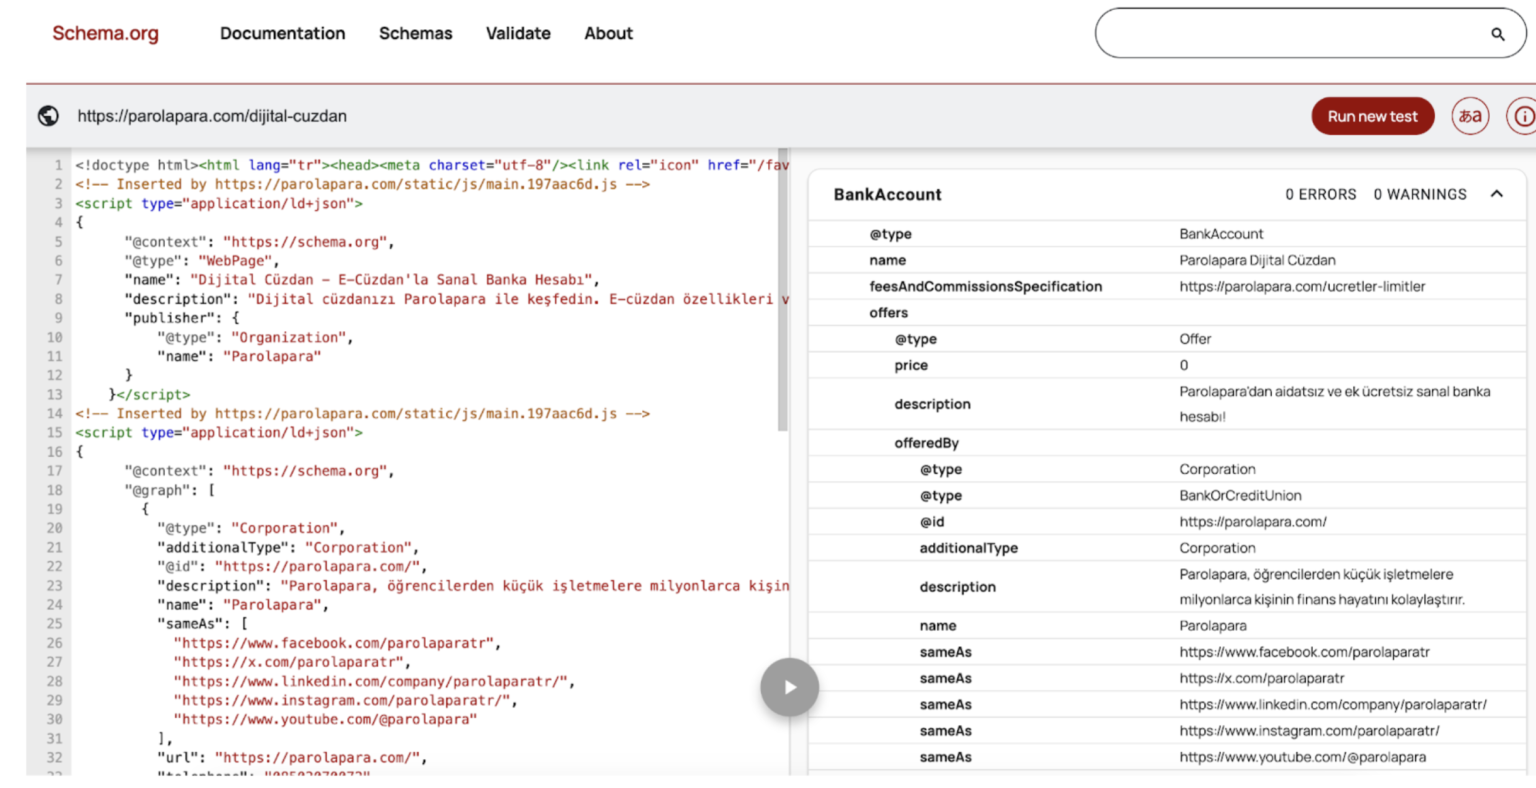Select the fees link ucretler-limitler value
Image resolution: width=1536 pixels, height=788 pixels.
click(x=1302, y=286)
